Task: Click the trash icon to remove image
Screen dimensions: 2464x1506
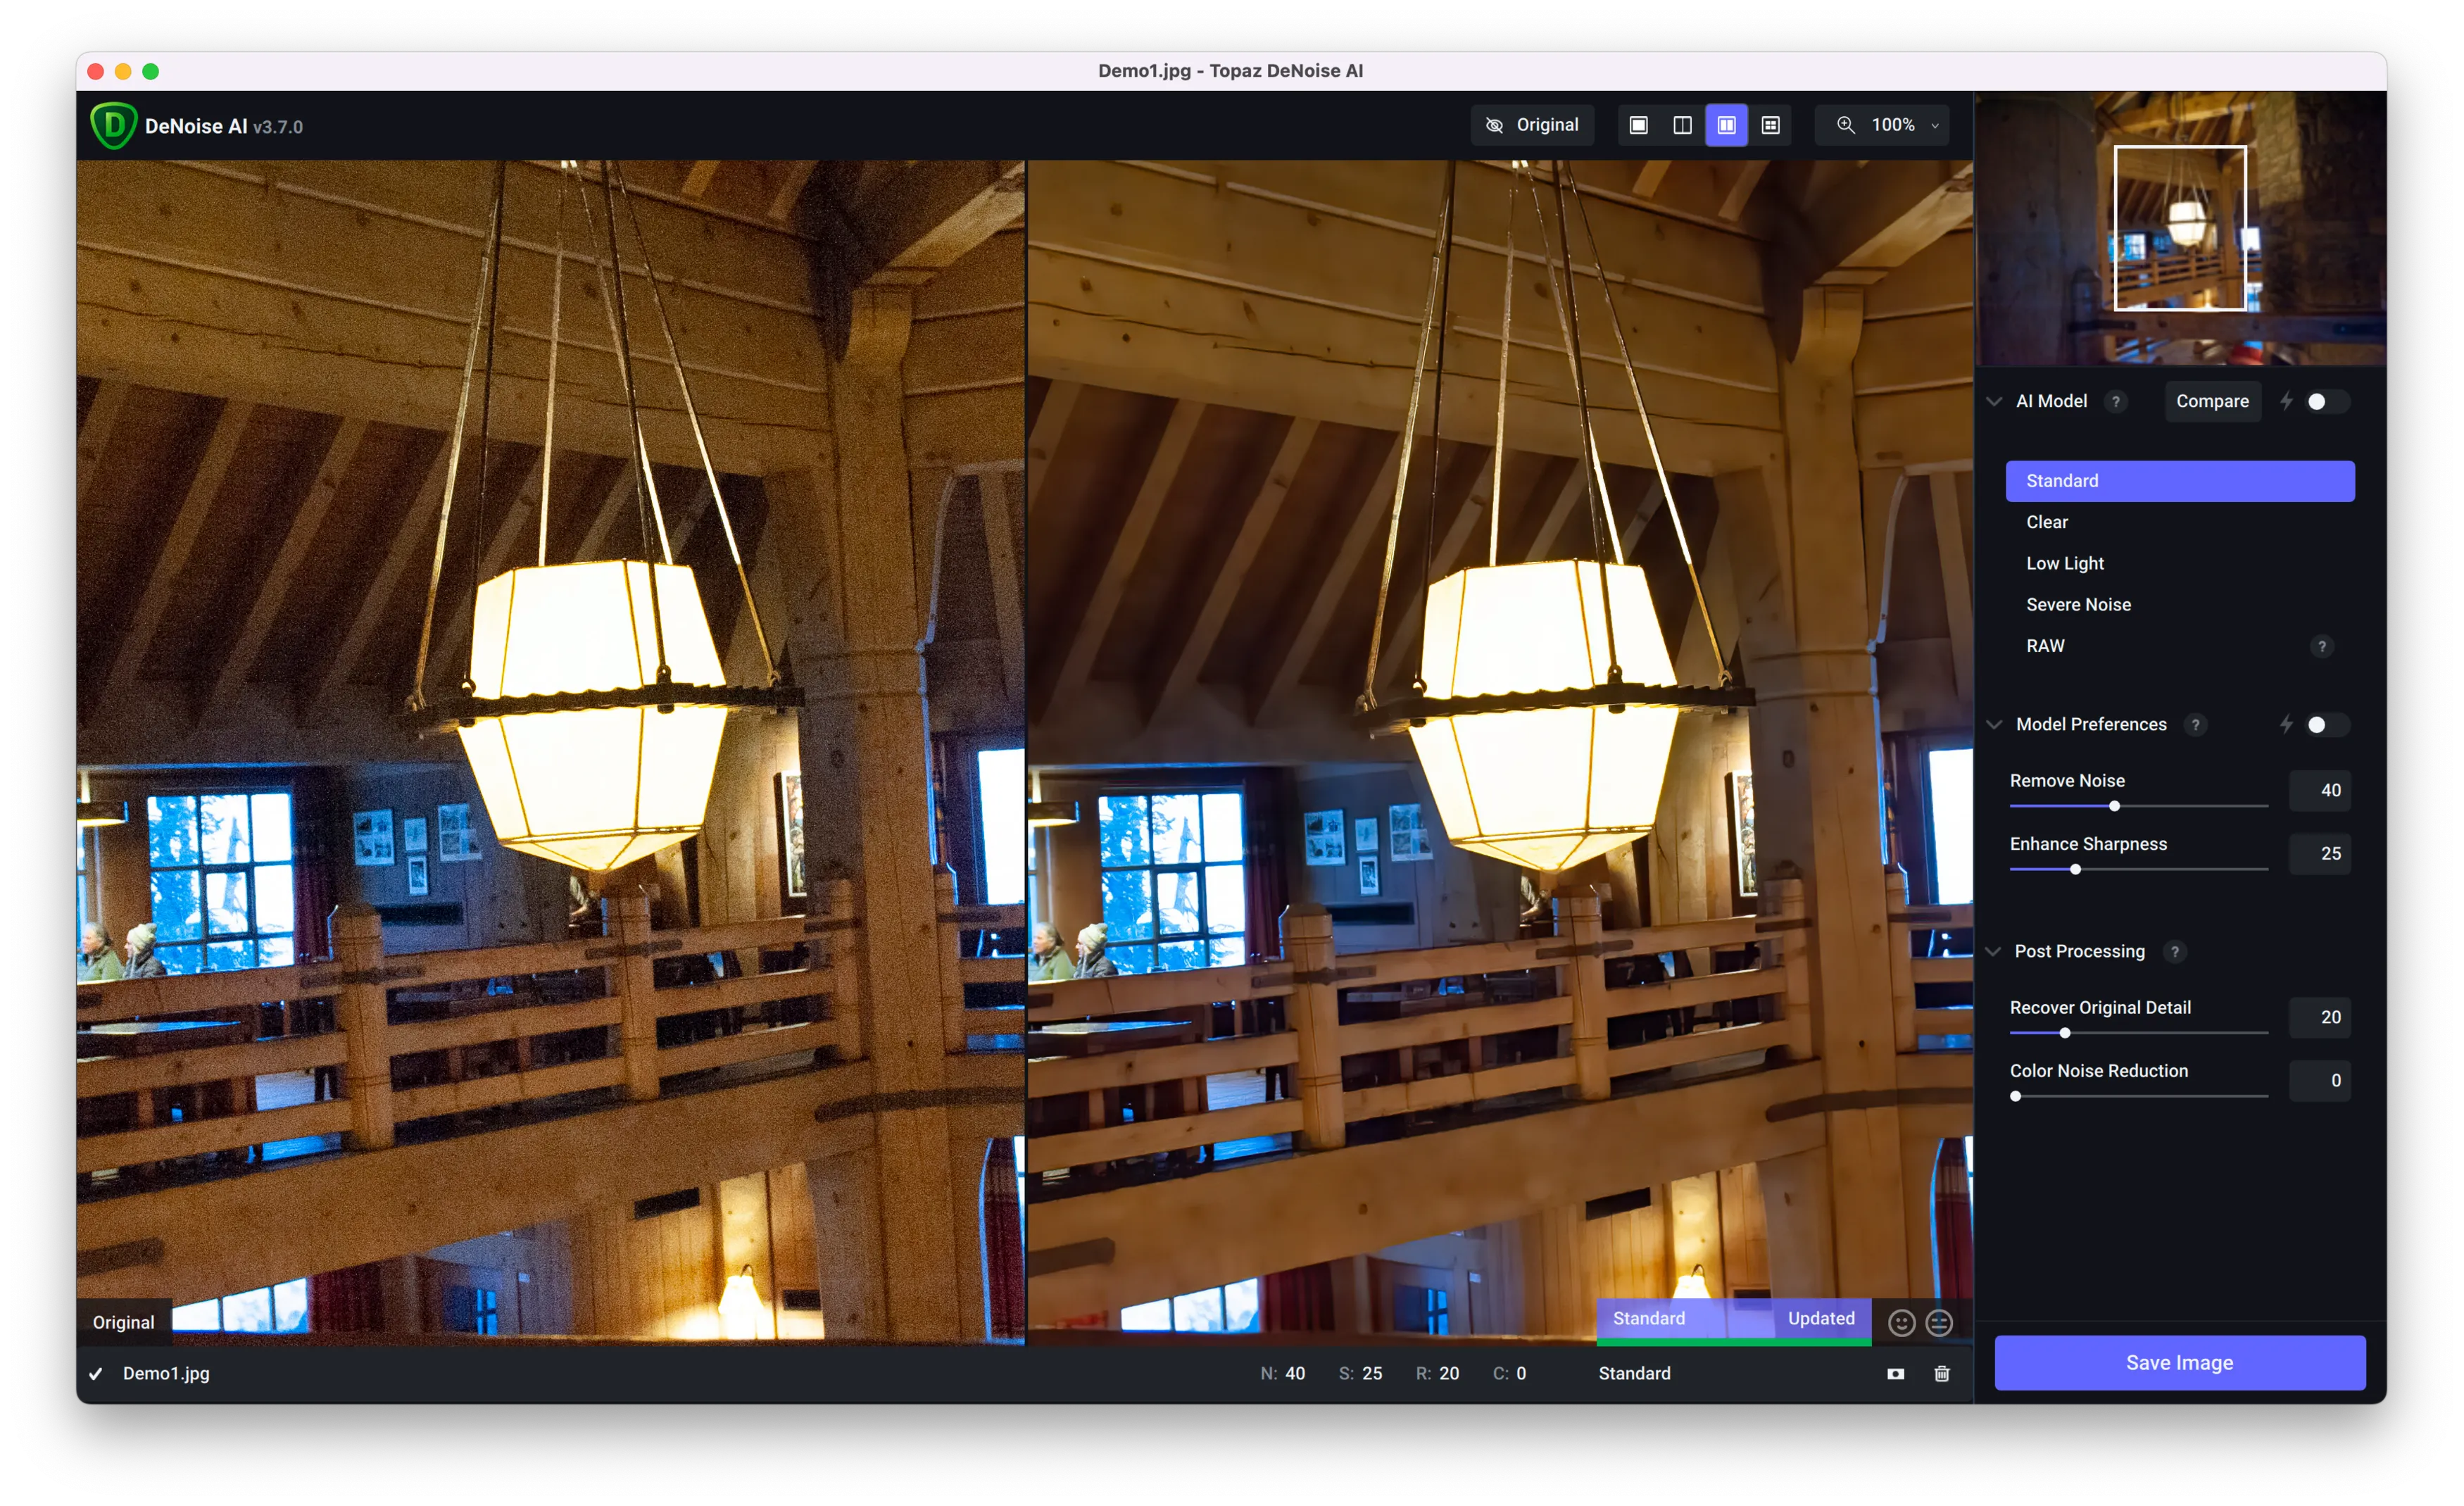Action: 1941,1373
